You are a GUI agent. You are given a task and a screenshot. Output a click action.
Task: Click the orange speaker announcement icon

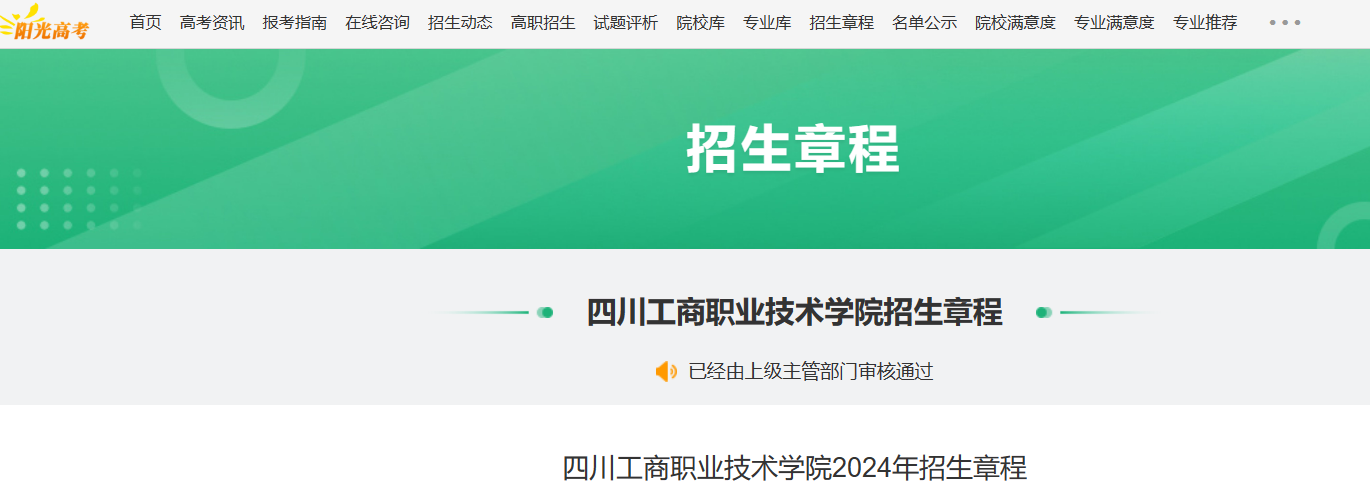(666, 372)
